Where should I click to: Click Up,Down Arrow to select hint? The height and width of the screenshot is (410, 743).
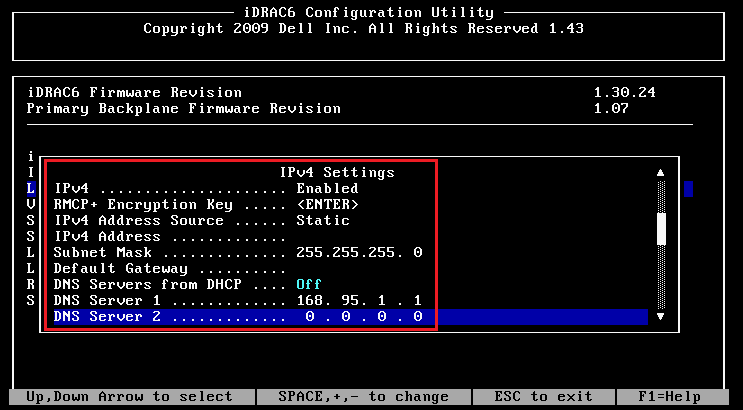pyautogui.click(x=129, y=397)
